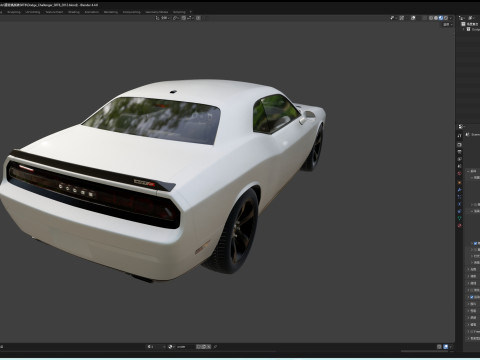Image resolution: width=480 pixels, height=360 pixels.
Task: Open the Material properties tab
Action: click(x=460, y=226)
